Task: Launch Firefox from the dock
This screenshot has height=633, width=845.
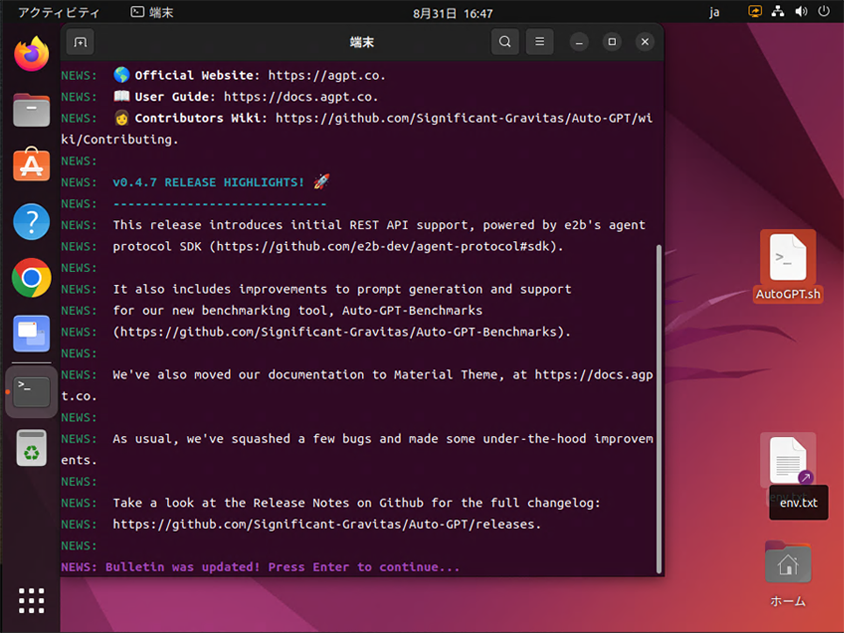Action: point(32,54)
